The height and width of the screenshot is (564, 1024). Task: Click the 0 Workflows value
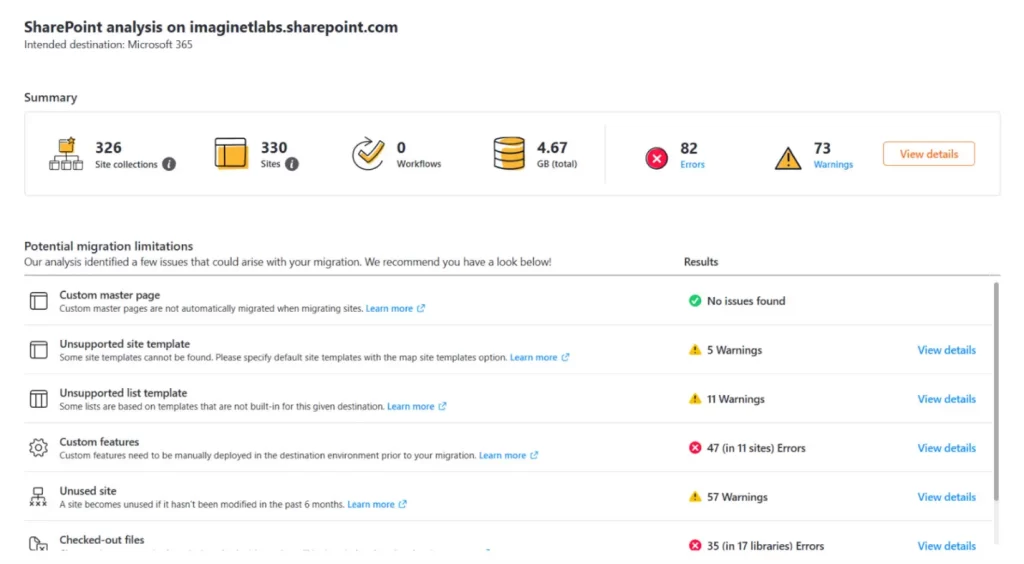401,148
